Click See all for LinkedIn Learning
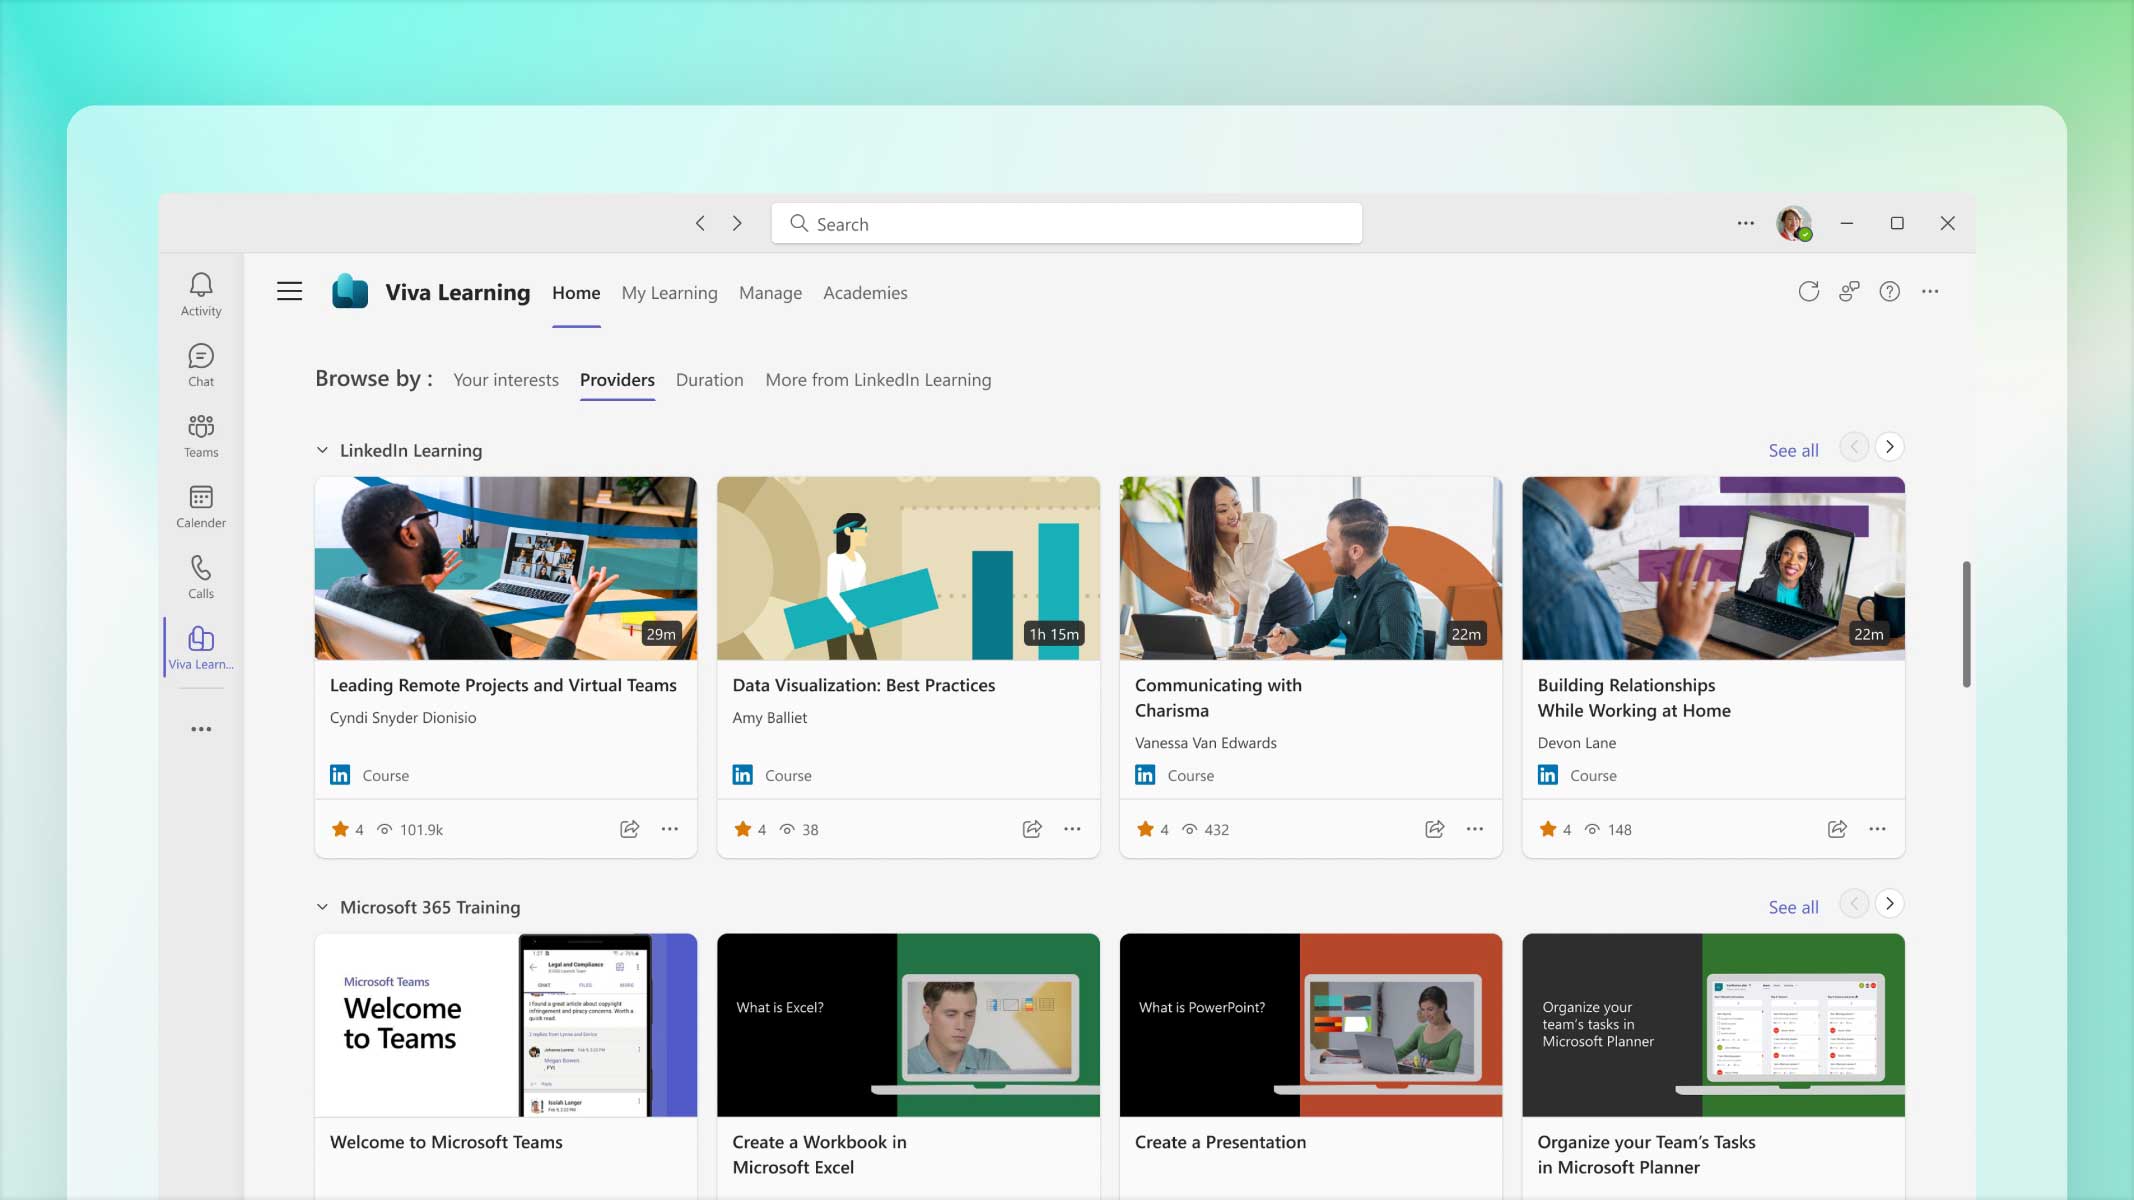This screenshot has width=2134, height=1200. pyautogui.click(x=1794, y=450)
